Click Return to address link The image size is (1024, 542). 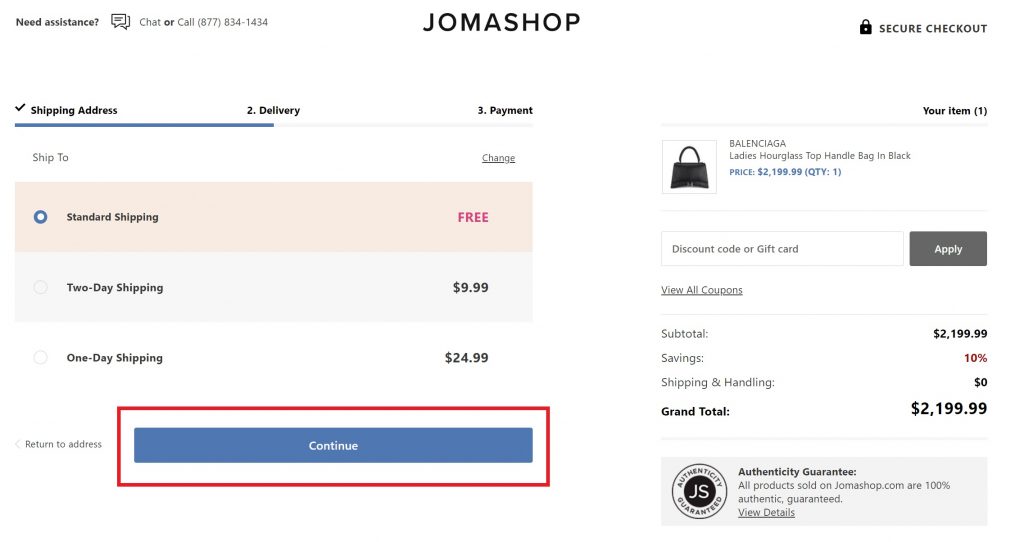pos(63,444)
